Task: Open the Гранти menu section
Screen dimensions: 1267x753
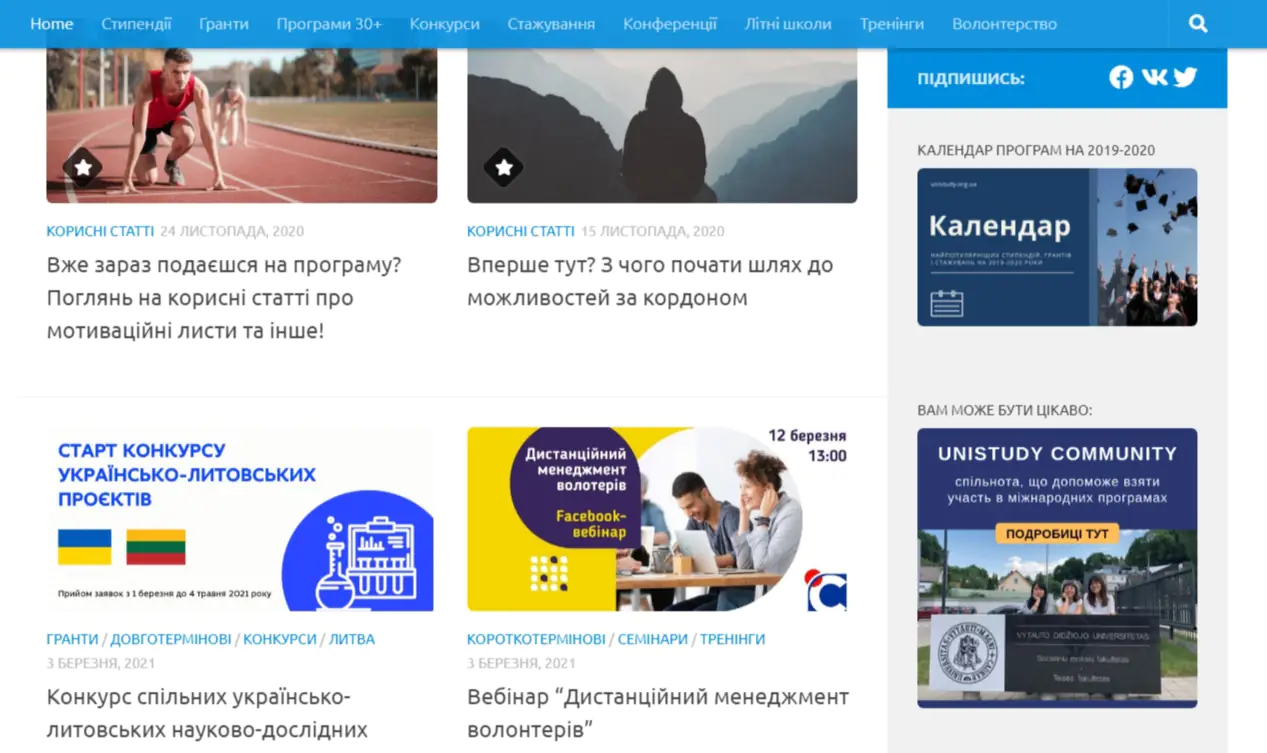Action: [x=224, y=24]
